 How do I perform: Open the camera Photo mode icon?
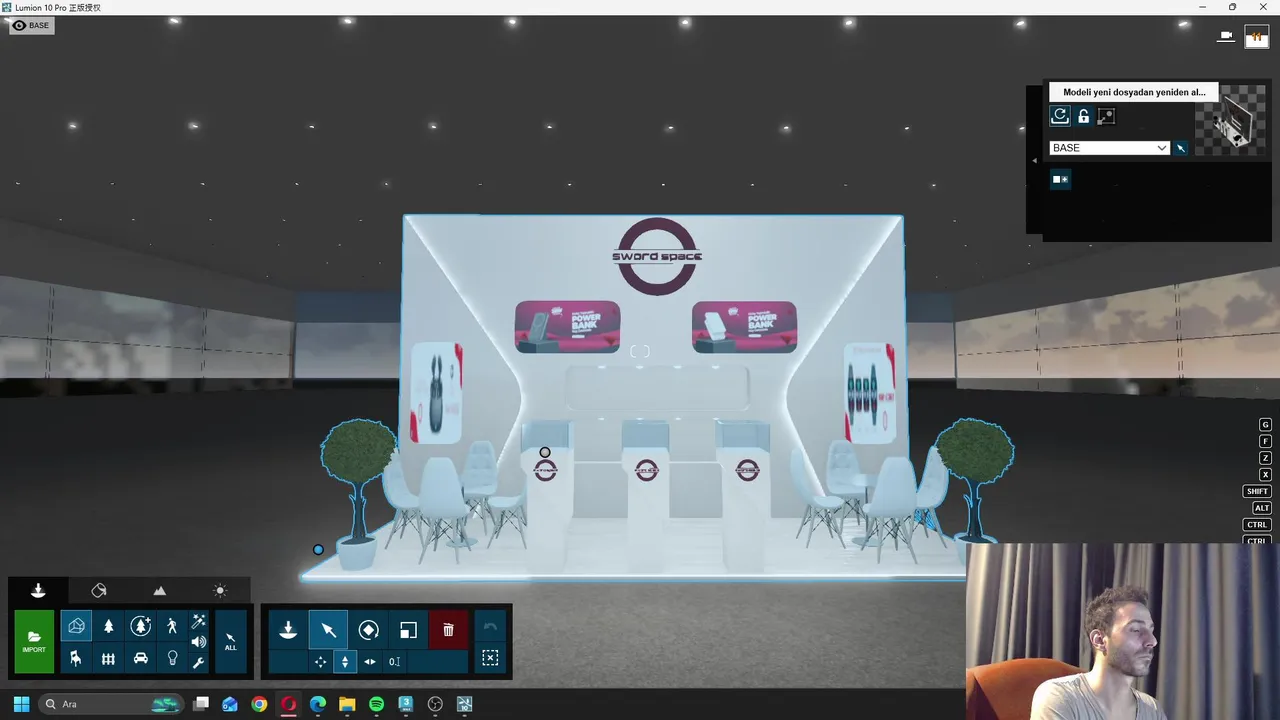pos(1226,36)
